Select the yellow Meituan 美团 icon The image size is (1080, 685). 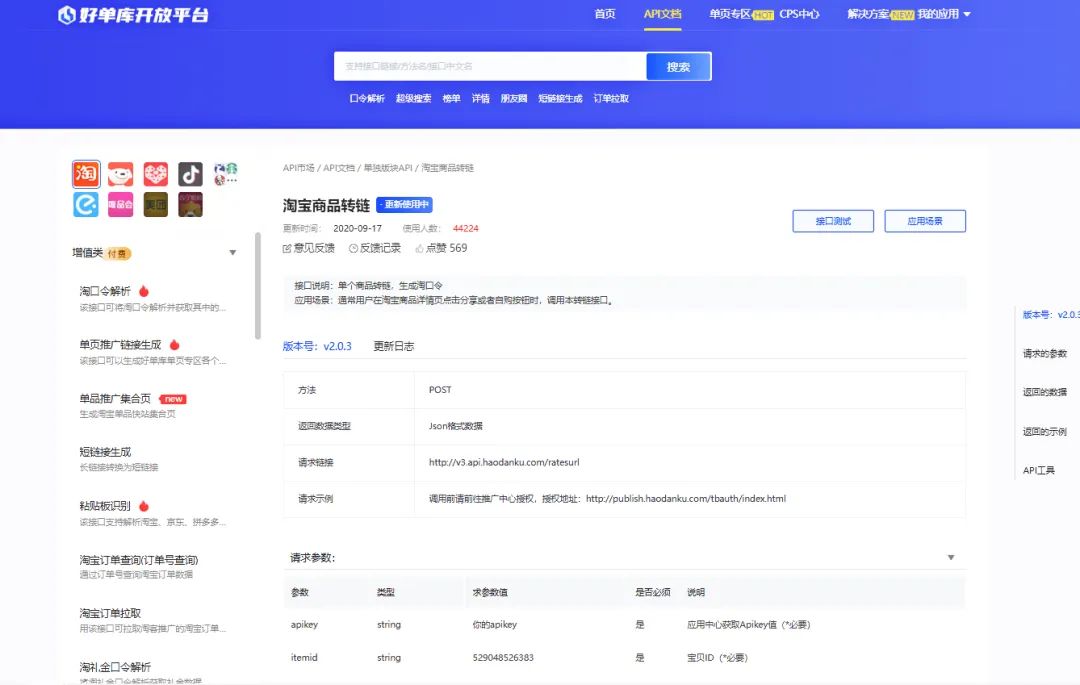point(156,204)
